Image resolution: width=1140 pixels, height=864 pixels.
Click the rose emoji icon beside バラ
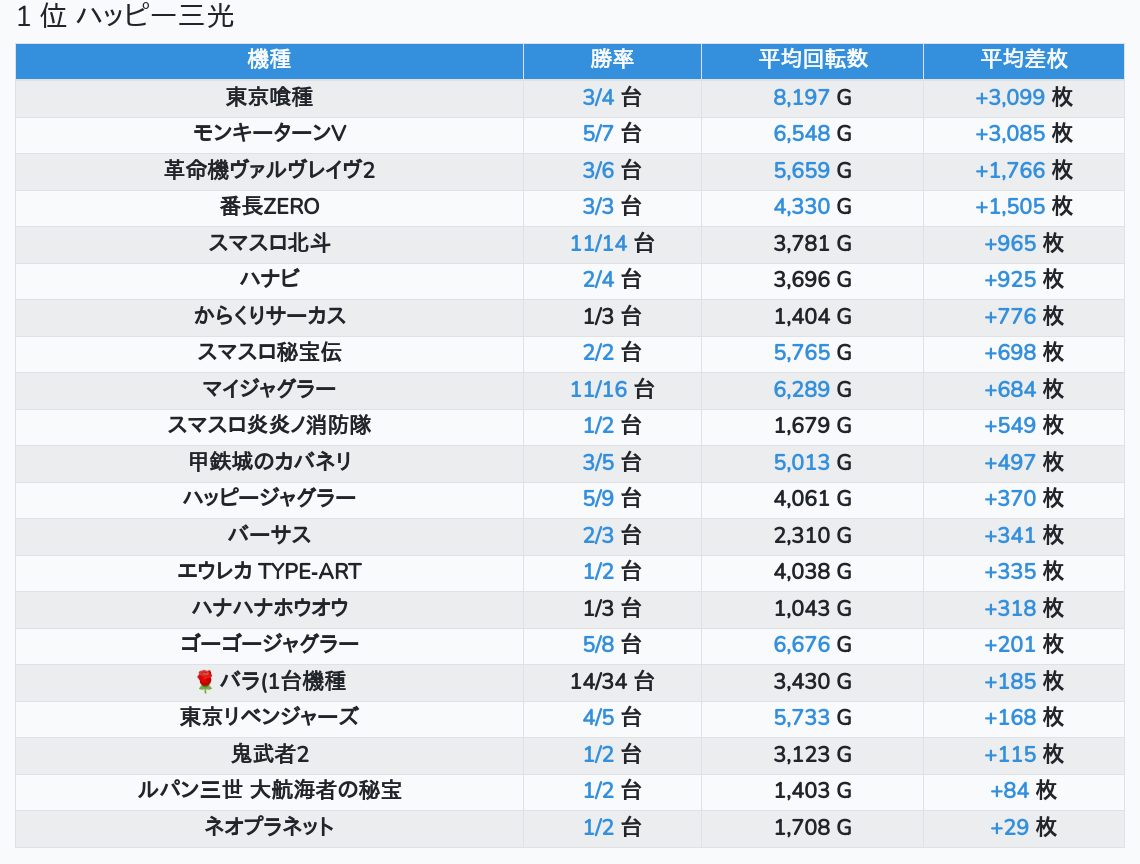[205, 682]
